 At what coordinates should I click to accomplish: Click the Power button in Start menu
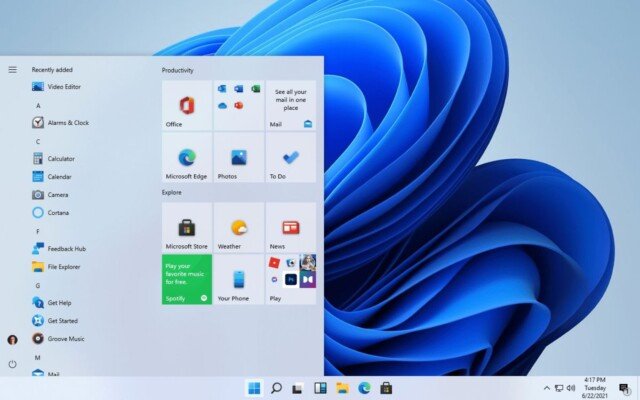point(12,364)
